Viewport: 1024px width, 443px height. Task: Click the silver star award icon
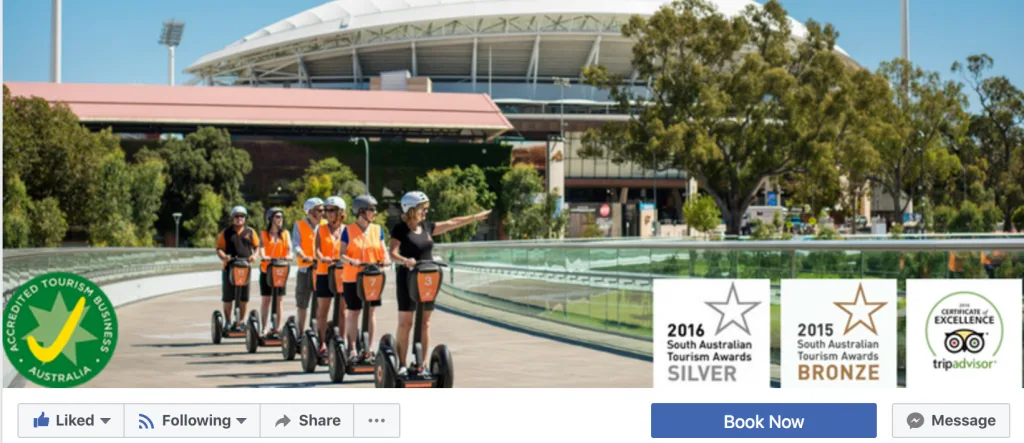pos(733,308)
